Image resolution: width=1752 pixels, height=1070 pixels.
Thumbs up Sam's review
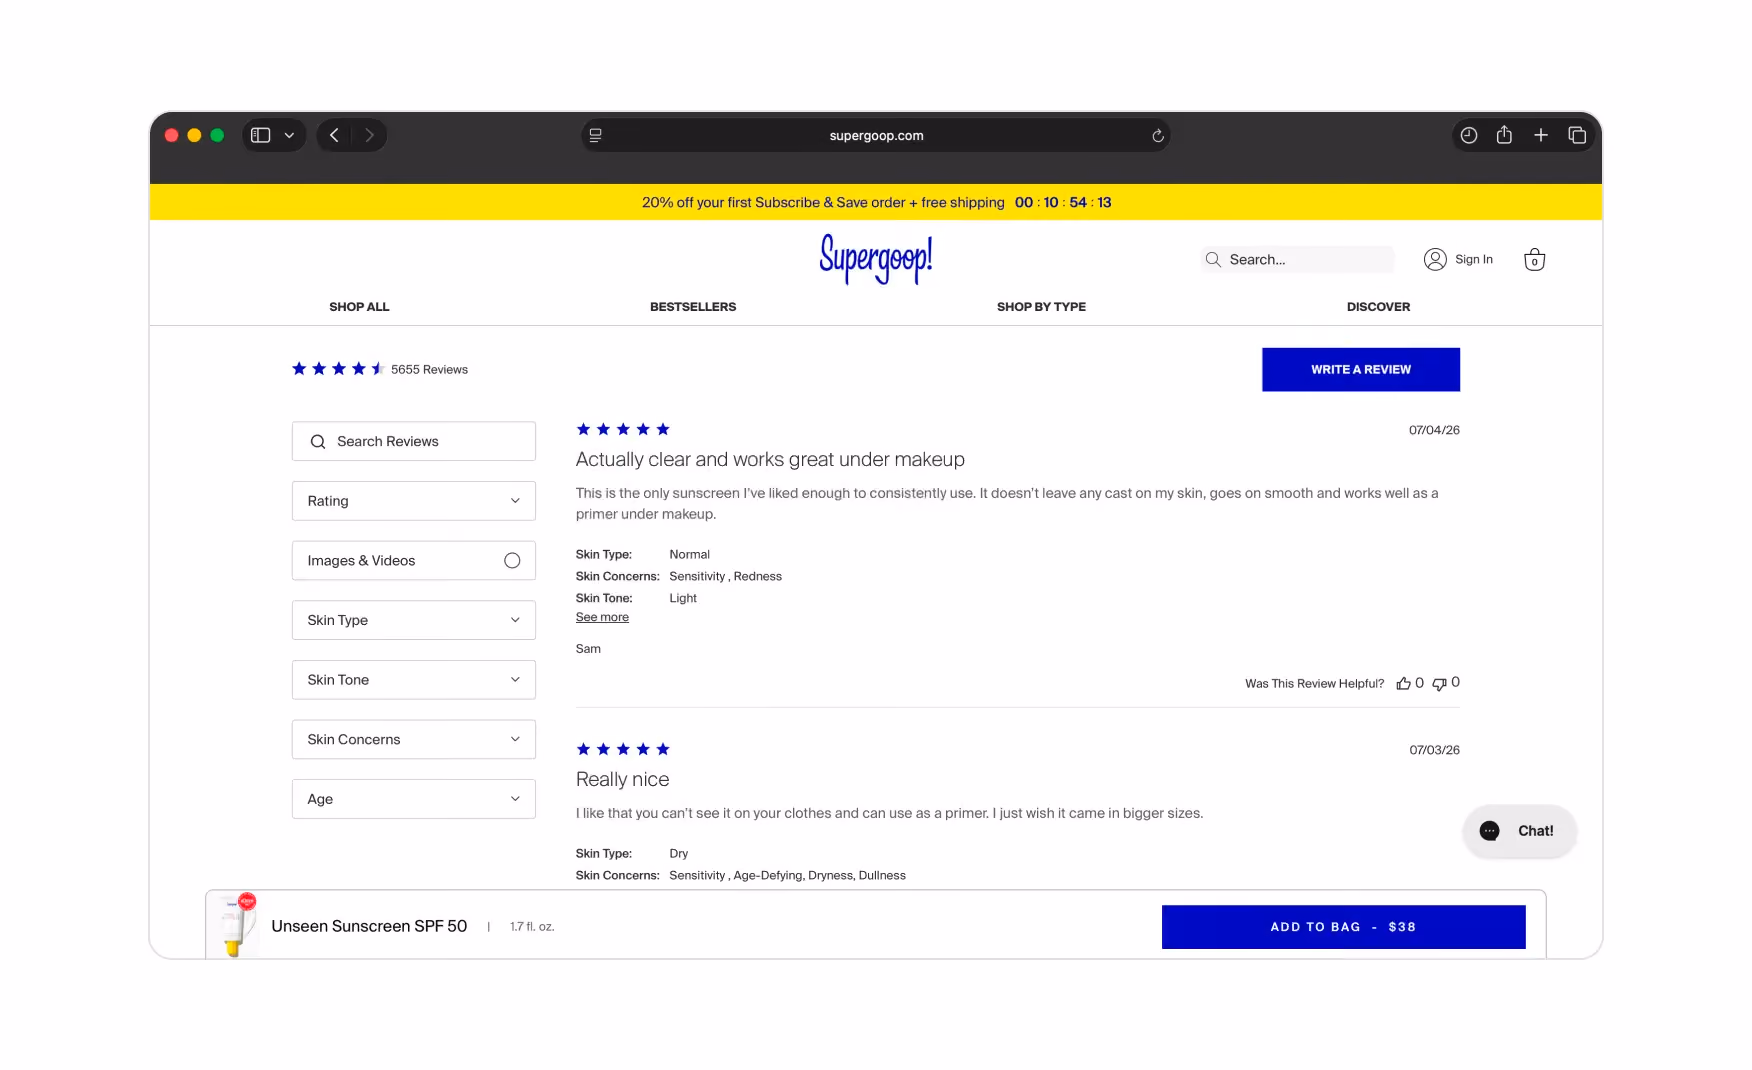(1404, 683)
